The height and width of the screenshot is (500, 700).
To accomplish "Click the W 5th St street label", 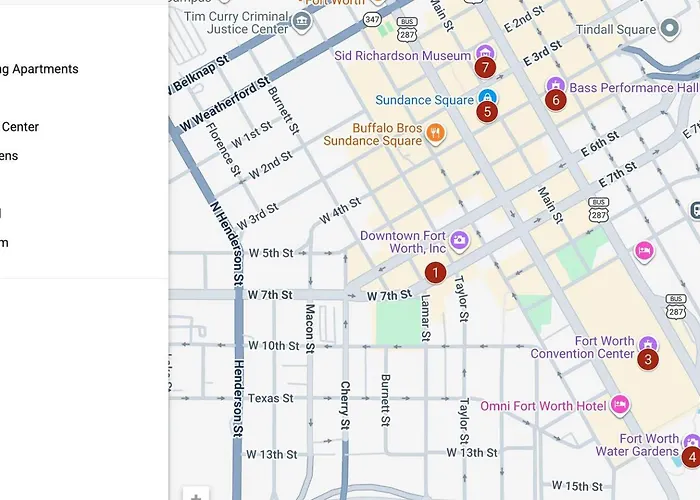I will pos(271,253).
